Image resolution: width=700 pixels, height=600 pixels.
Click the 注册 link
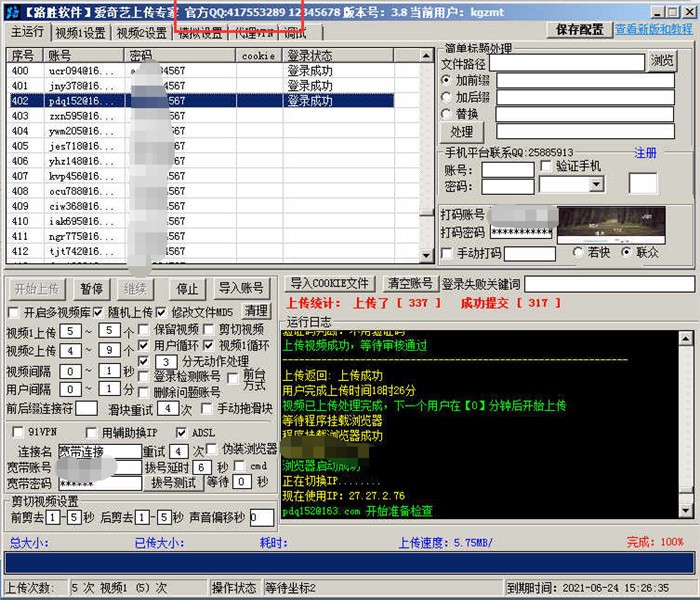click(645, 153)
